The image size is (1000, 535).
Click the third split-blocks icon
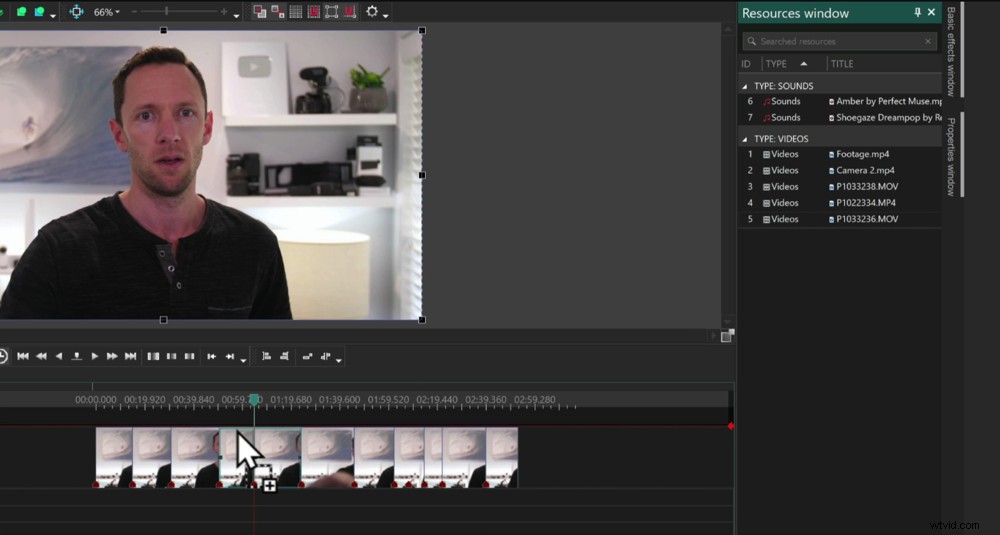189,356
